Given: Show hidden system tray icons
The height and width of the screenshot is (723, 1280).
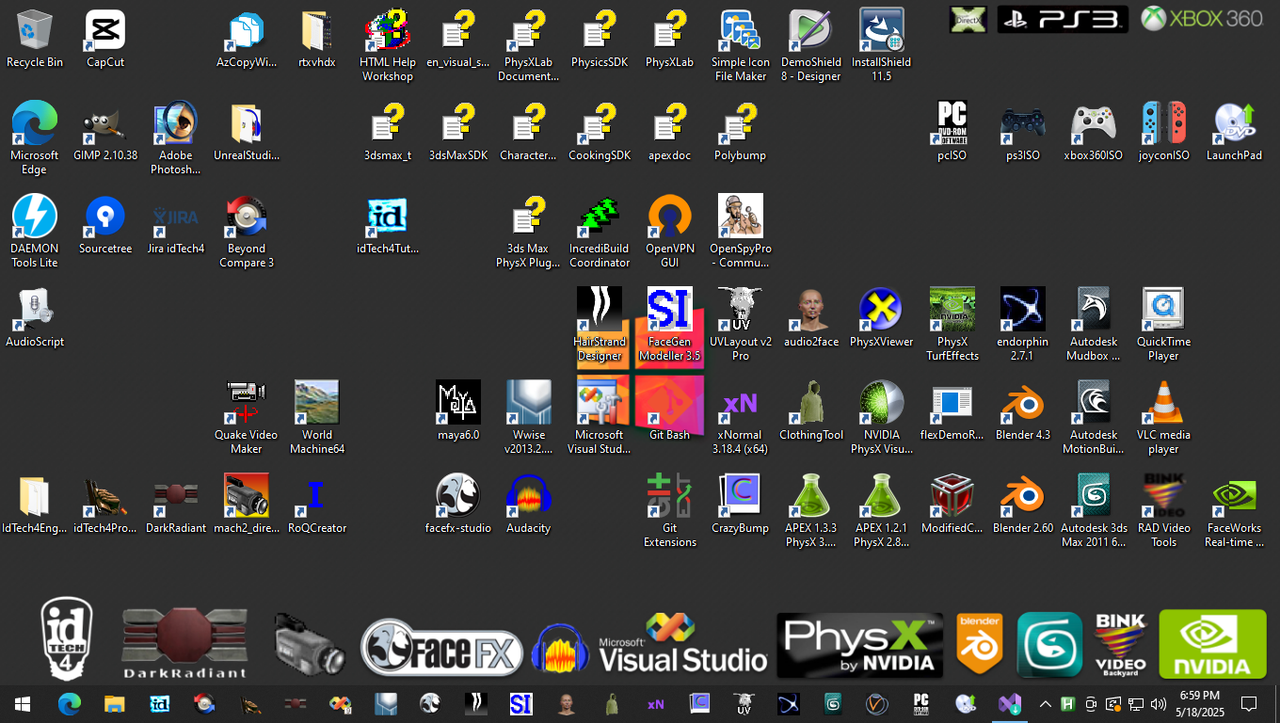Looking at the screenshot, I should point(1045,704).
